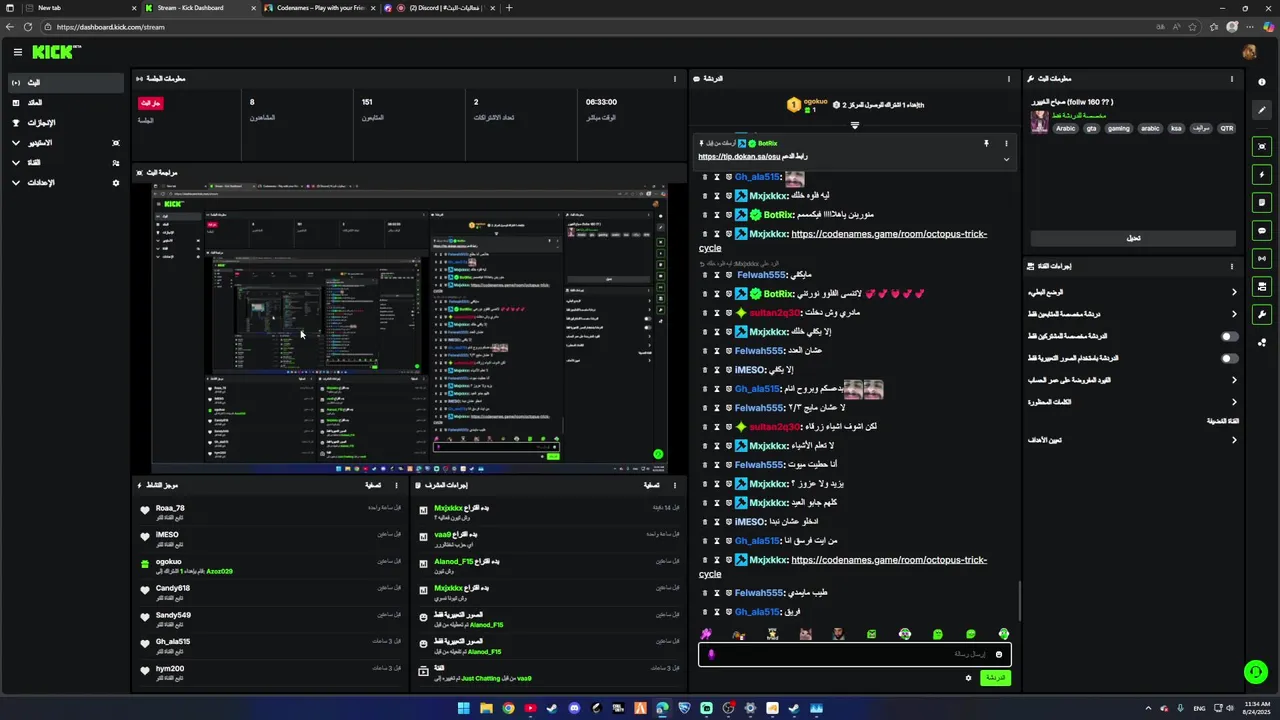Open File Explorer from the taskbar
Screen dimensions: 1280x720
click(x=486, y=709)
